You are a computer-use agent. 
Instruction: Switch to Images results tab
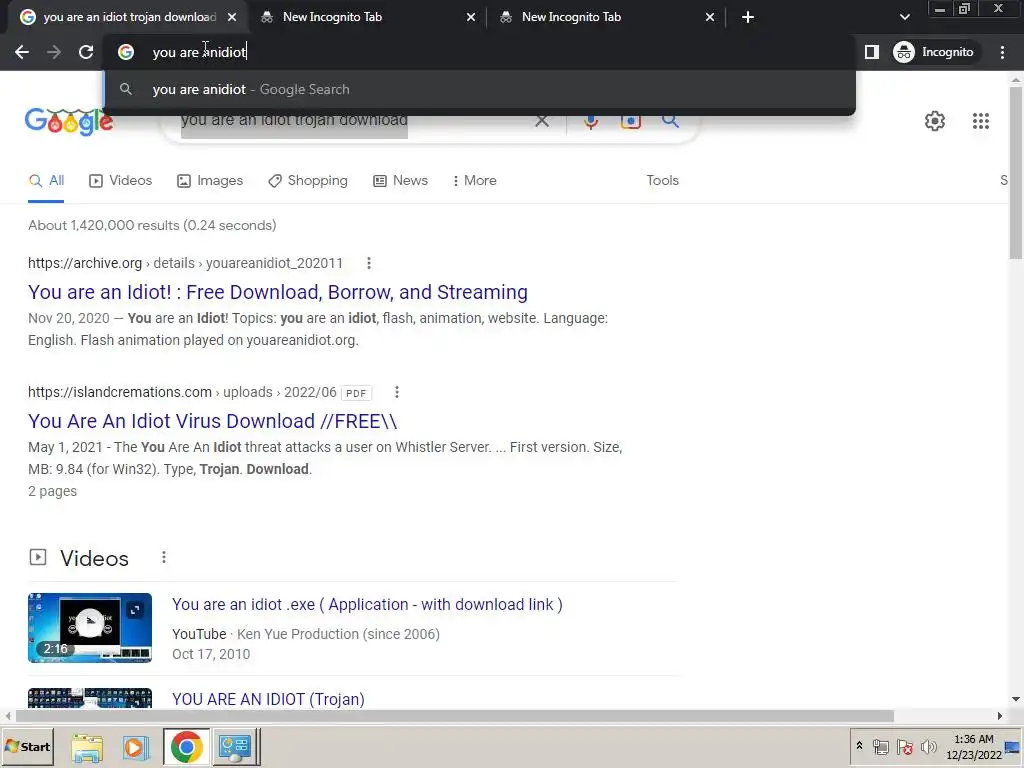tap(210, 181)
